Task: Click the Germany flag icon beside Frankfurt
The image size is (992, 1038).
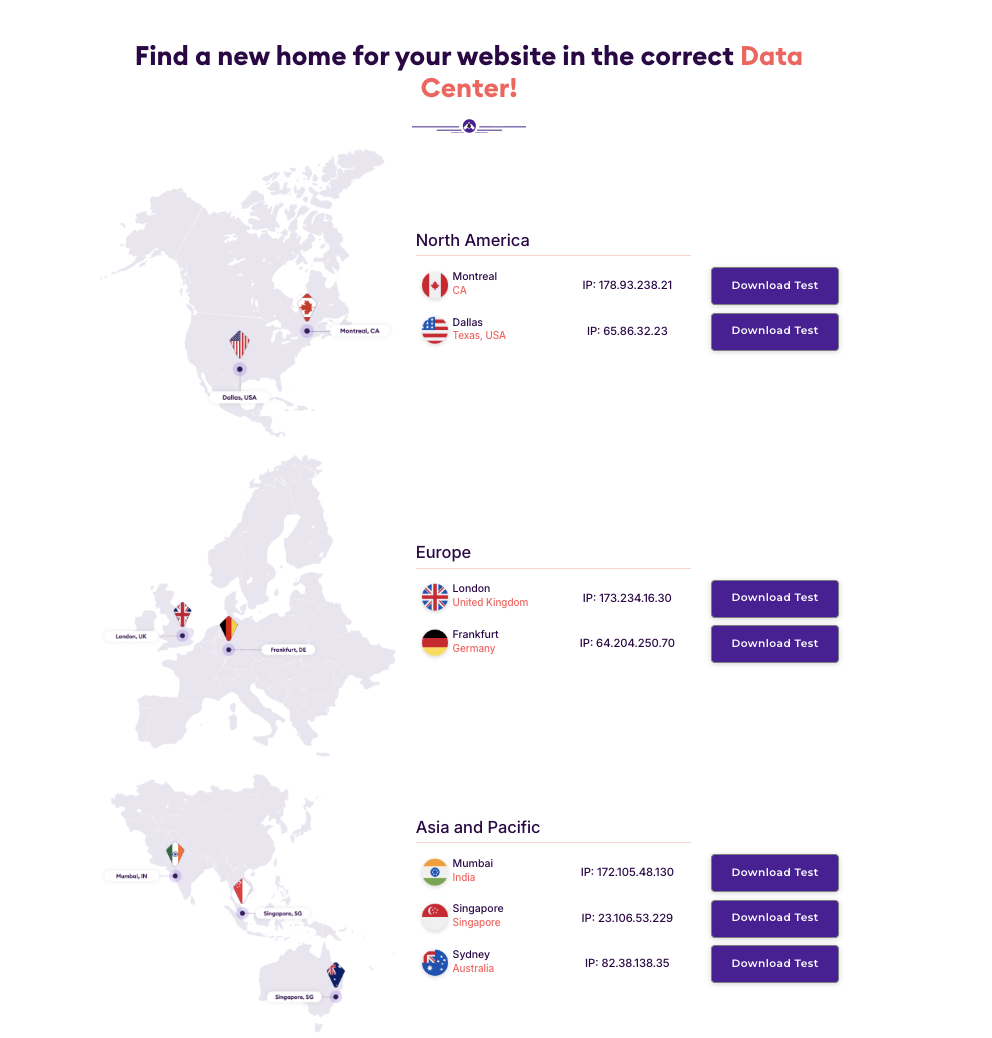Action: (435, 643)
